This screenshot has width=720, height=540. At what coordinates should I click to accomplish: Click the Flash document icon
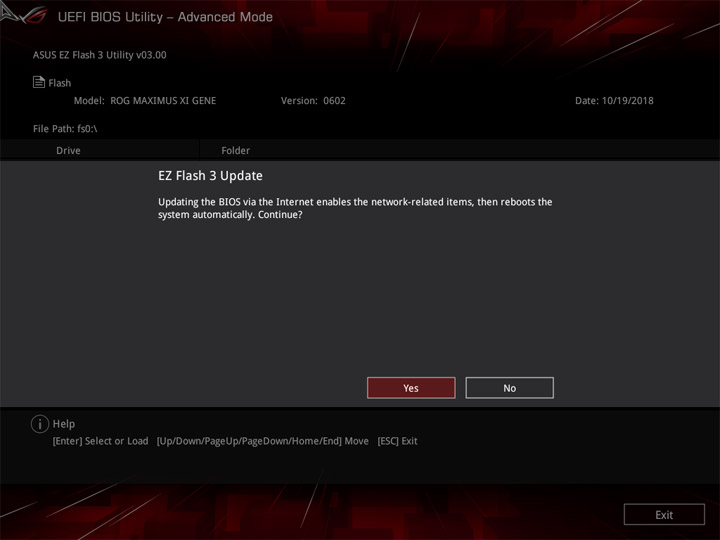point(39,82)
